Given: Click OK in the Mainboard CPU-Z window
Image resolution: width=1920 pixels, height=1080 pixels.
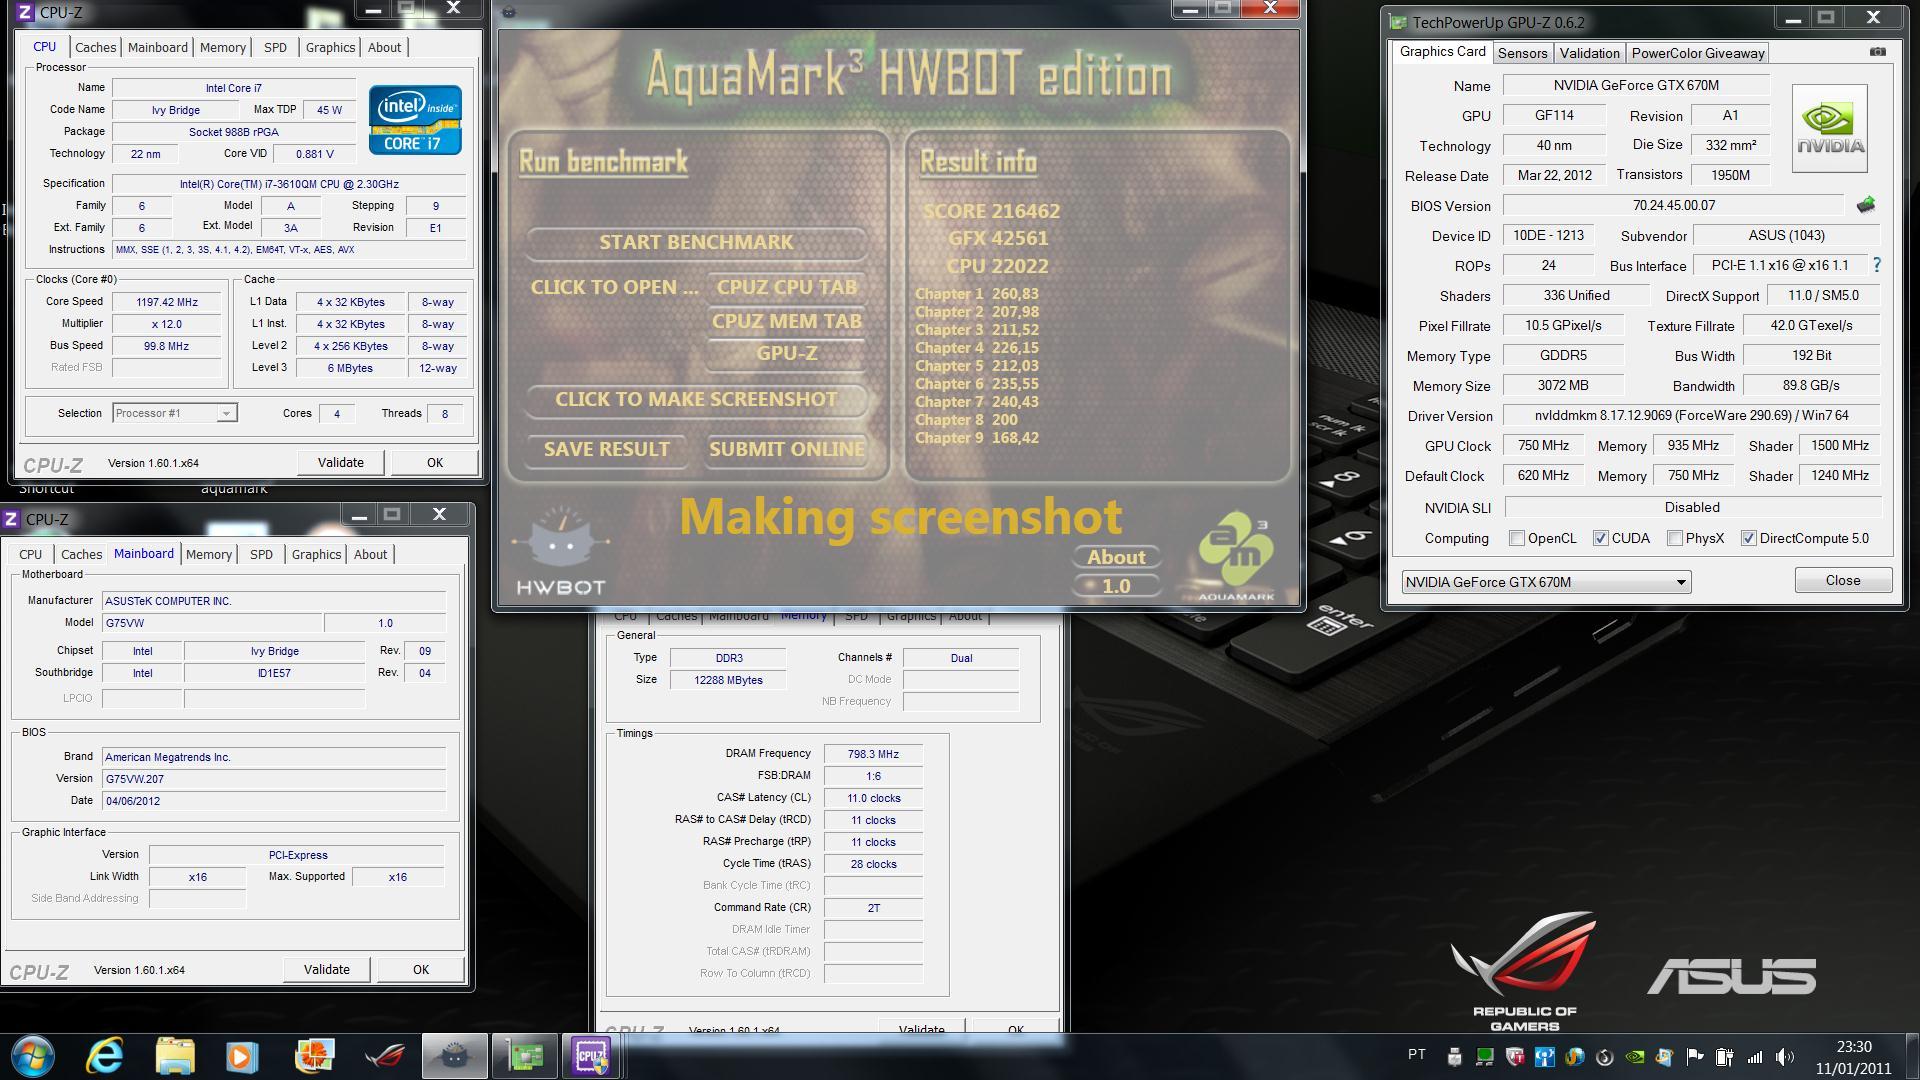Looking at the screenshot, I should click(421, 969).
